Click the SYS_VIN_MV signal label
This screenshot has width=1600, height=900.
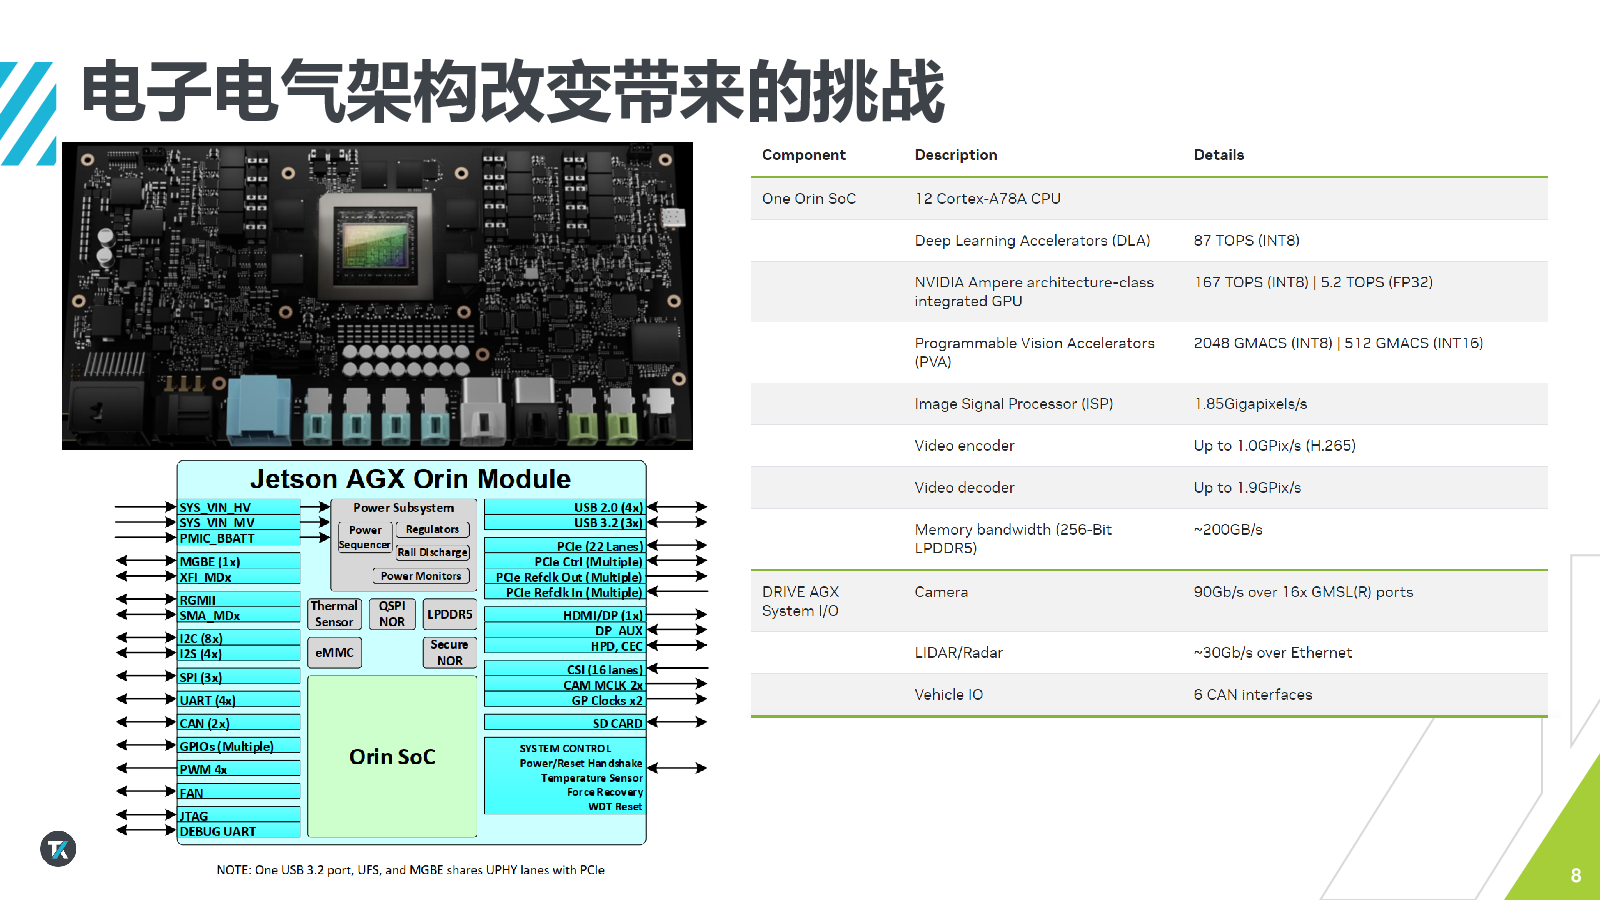[217, 523]
